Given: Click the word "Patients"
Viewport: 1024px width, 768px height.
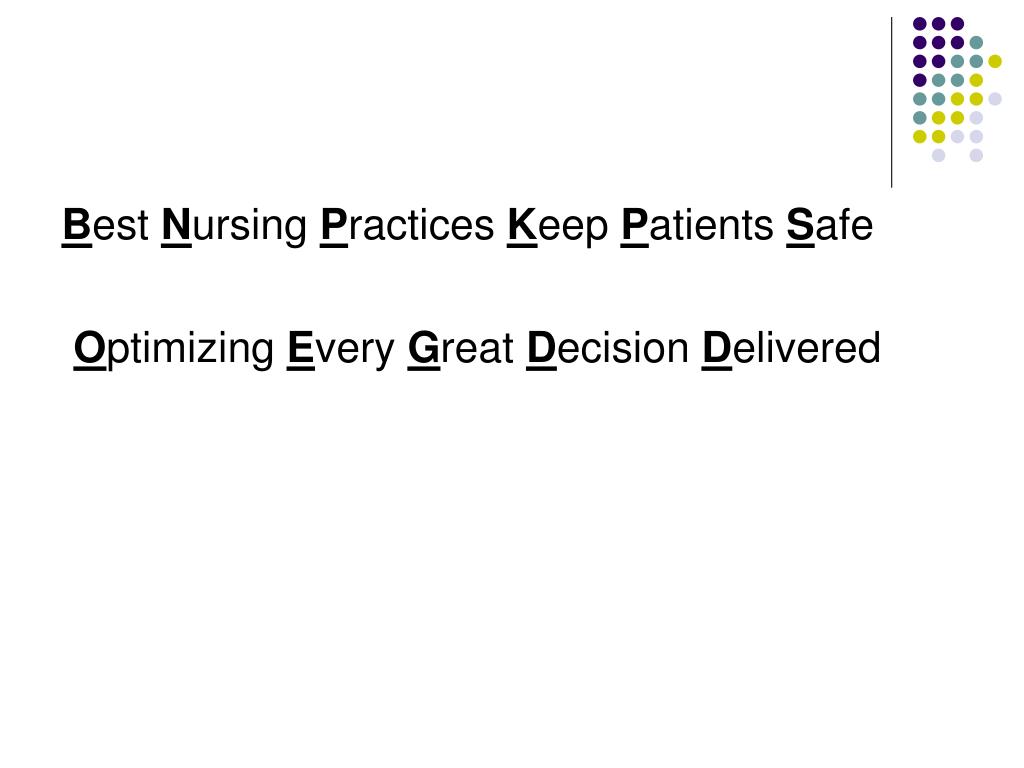Looking at the screenshot, I should point(697,225).
